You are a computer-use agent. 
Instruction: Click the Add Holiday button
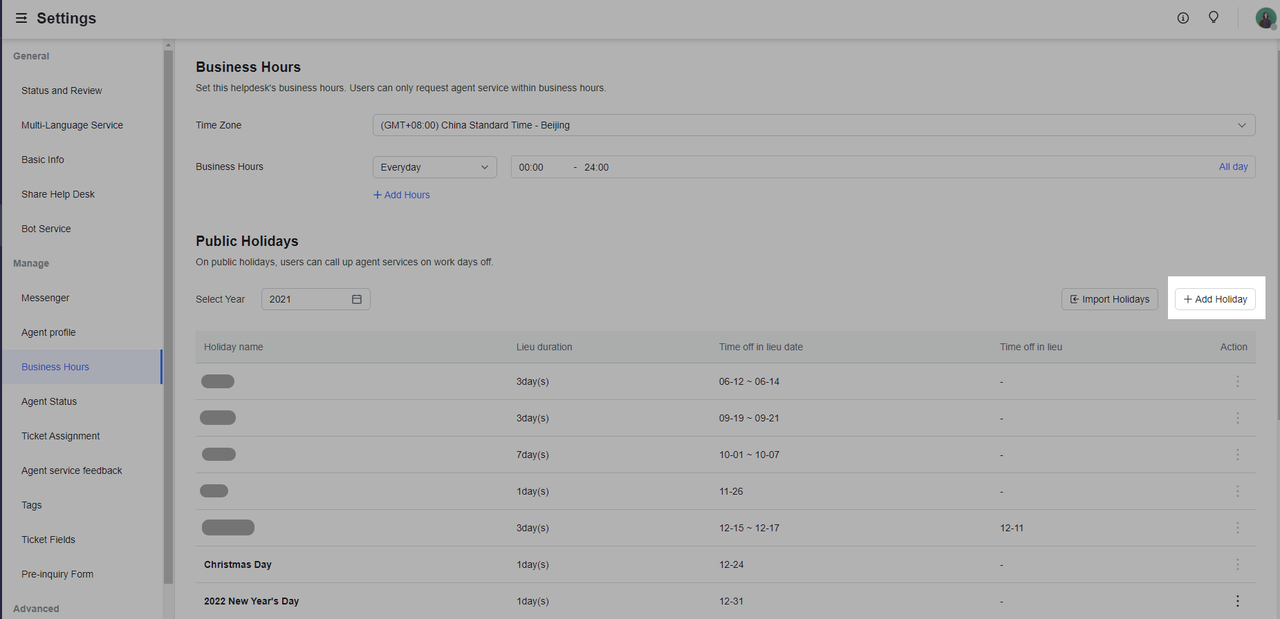coord(1215,299)
